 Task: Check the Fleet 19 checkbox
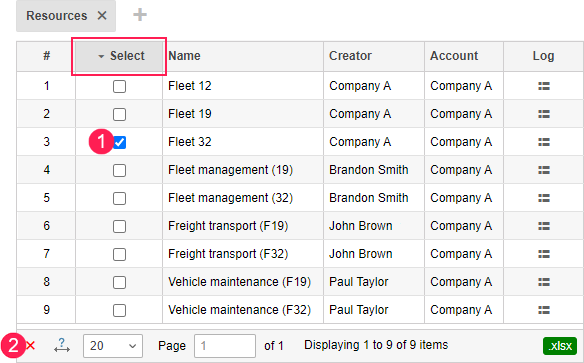120,114
